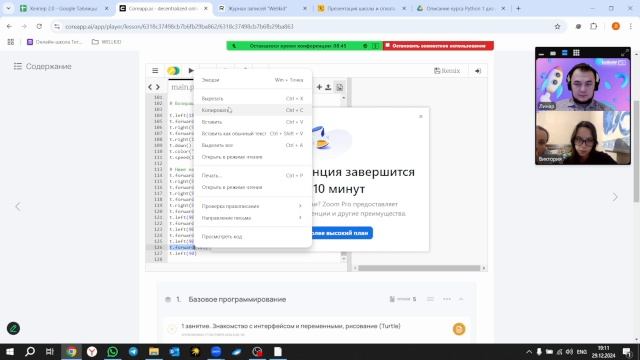Viewport: 640px width, 360px height.
Task: Open File Explorer from the taskbar
Action: [154, 351]
